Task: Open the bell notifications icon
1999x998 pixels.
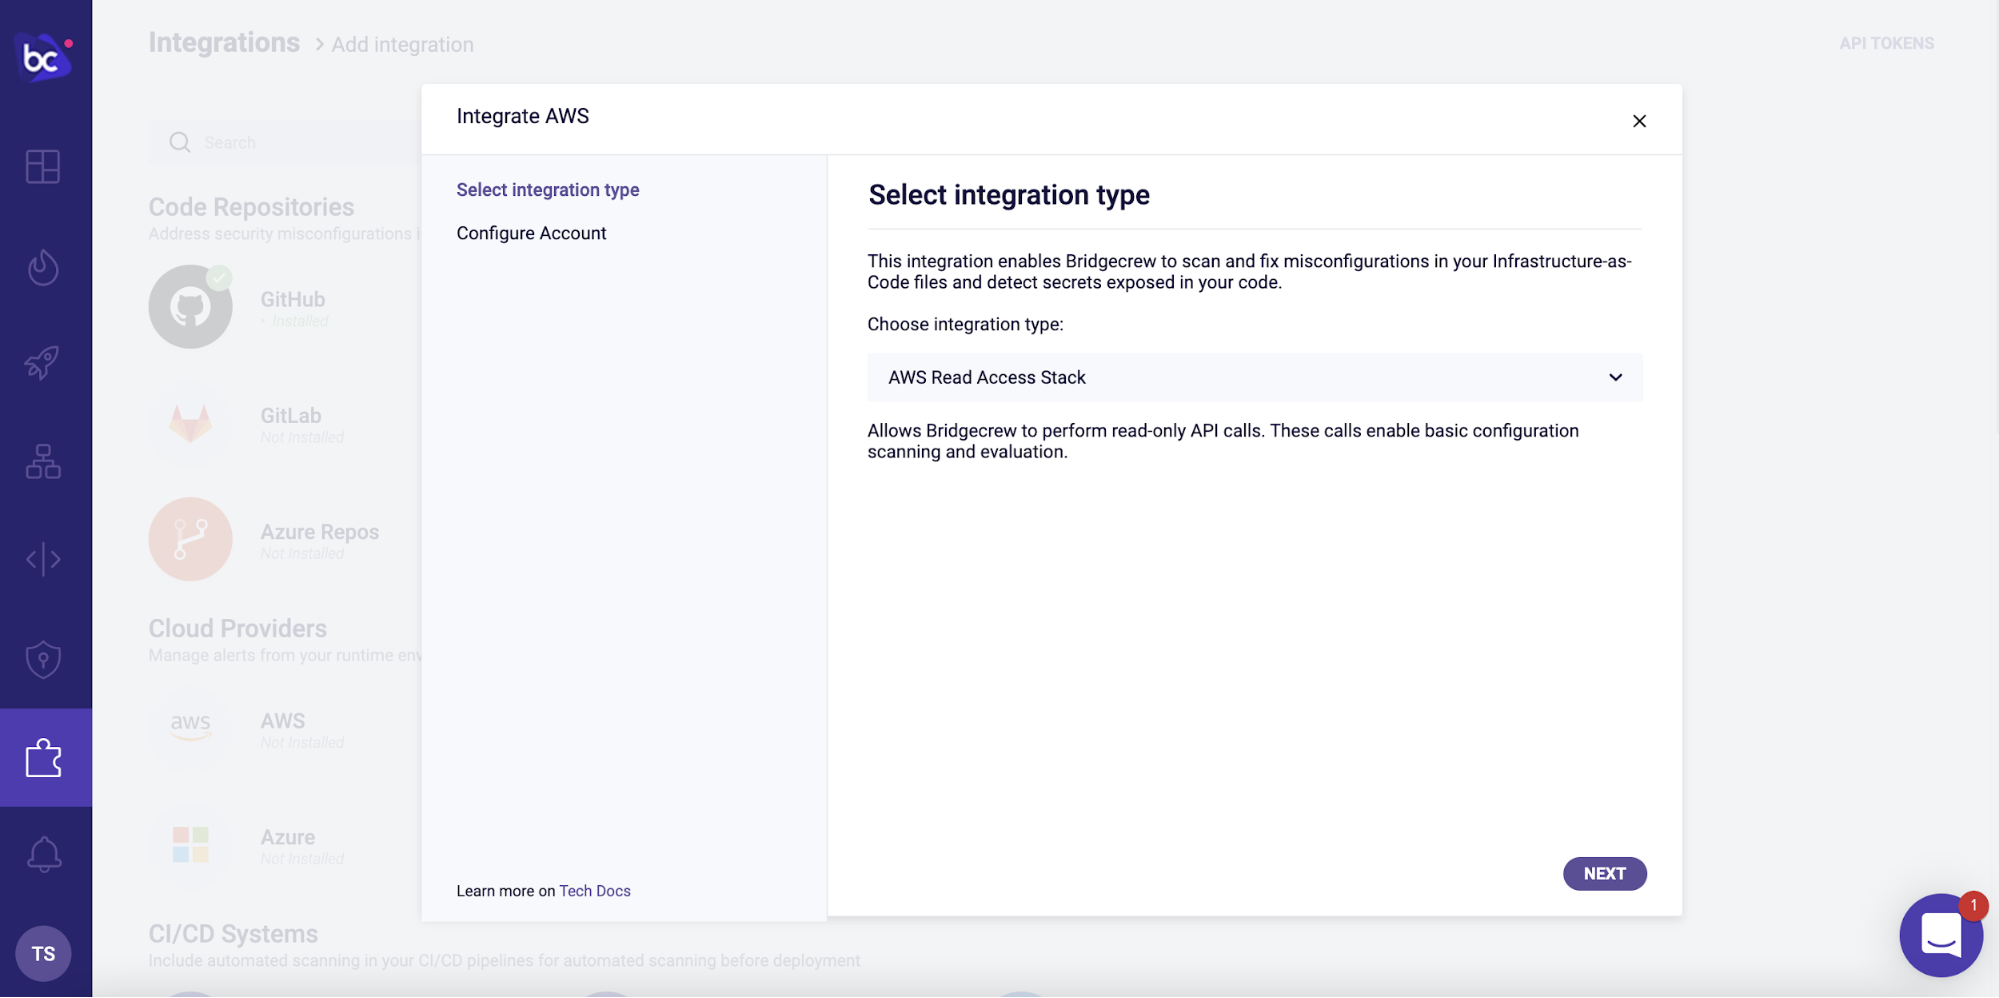Action: point(43,854)
